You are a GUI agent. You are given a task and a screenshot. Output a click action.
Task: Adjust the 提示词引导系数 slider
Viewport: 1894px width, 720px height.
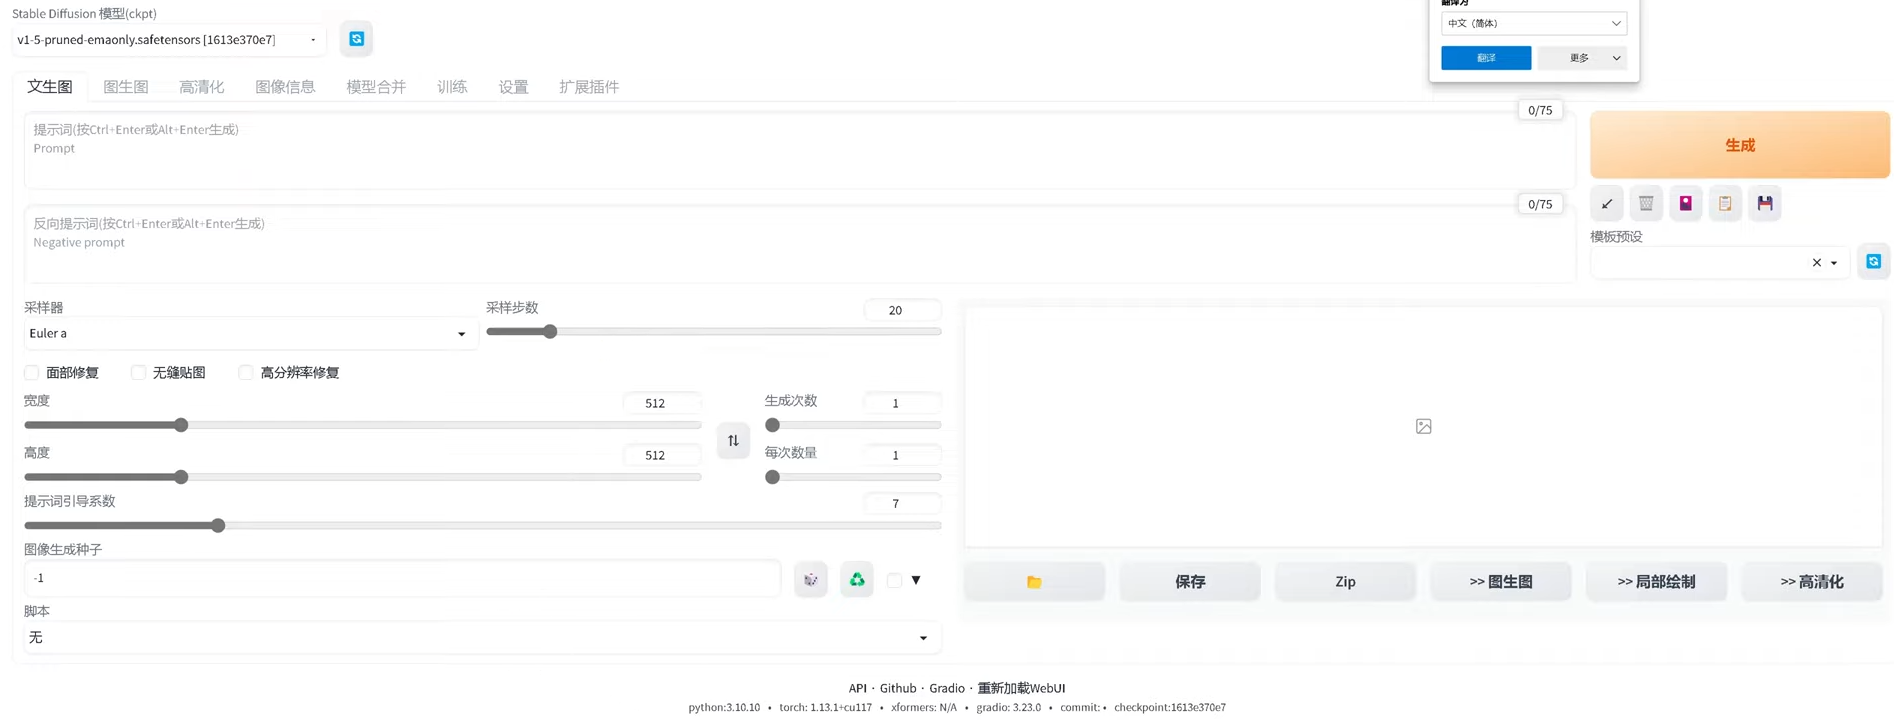[x=482, y=525]
